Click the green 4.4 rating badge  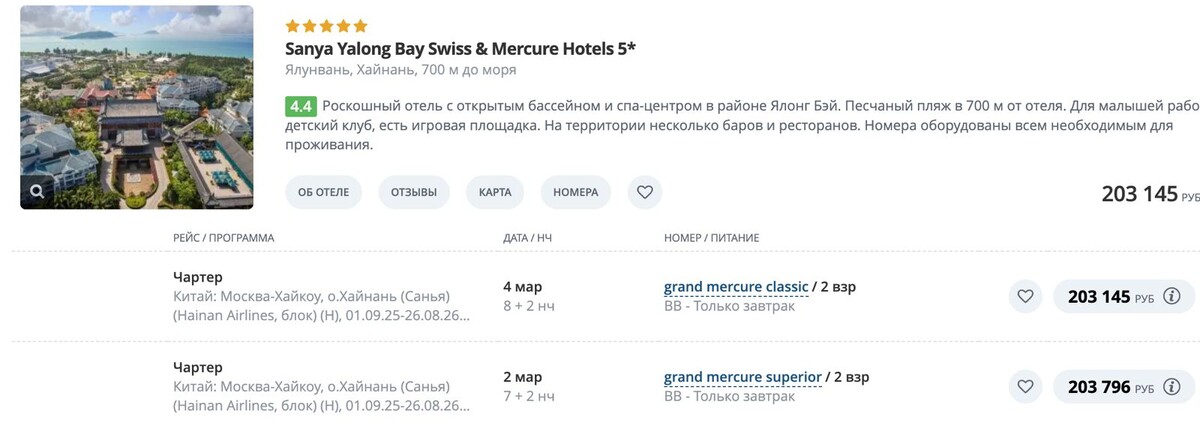click(x=300, y=106)
